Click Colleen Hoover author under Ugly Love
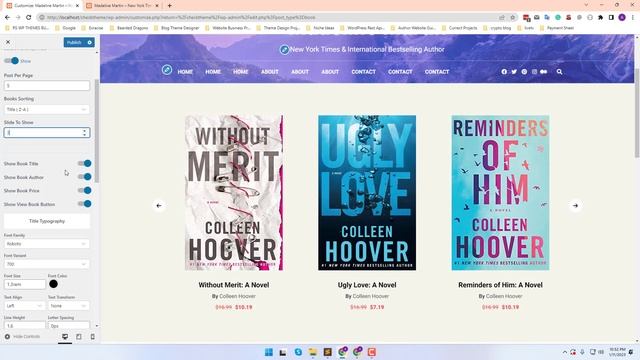The image size is (640, 360). click(x=371, y=296)
